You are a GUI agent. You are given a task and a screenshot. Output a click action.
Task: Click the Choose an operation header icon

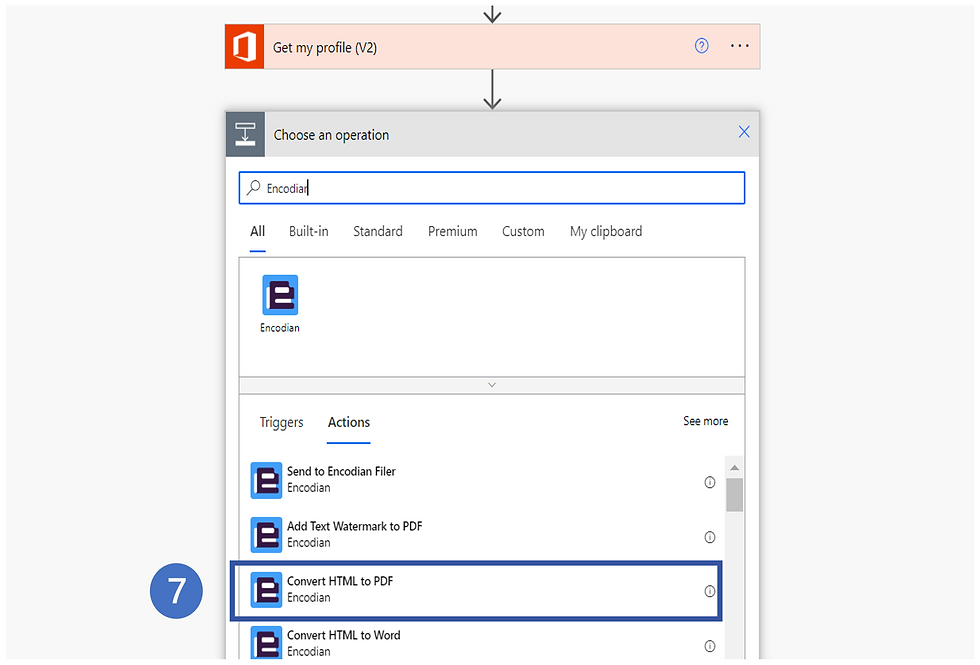pyautogui.click(x=245, y=134)
